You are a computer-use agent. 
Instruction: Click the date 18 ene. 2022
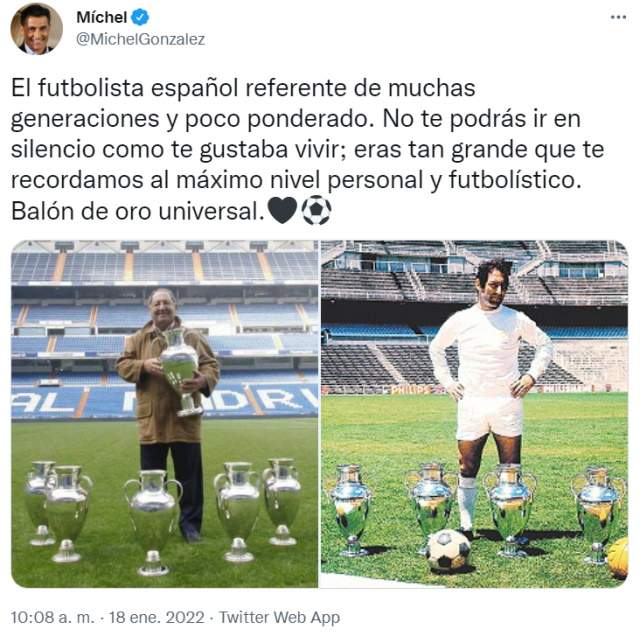click(x=157, y=617)
